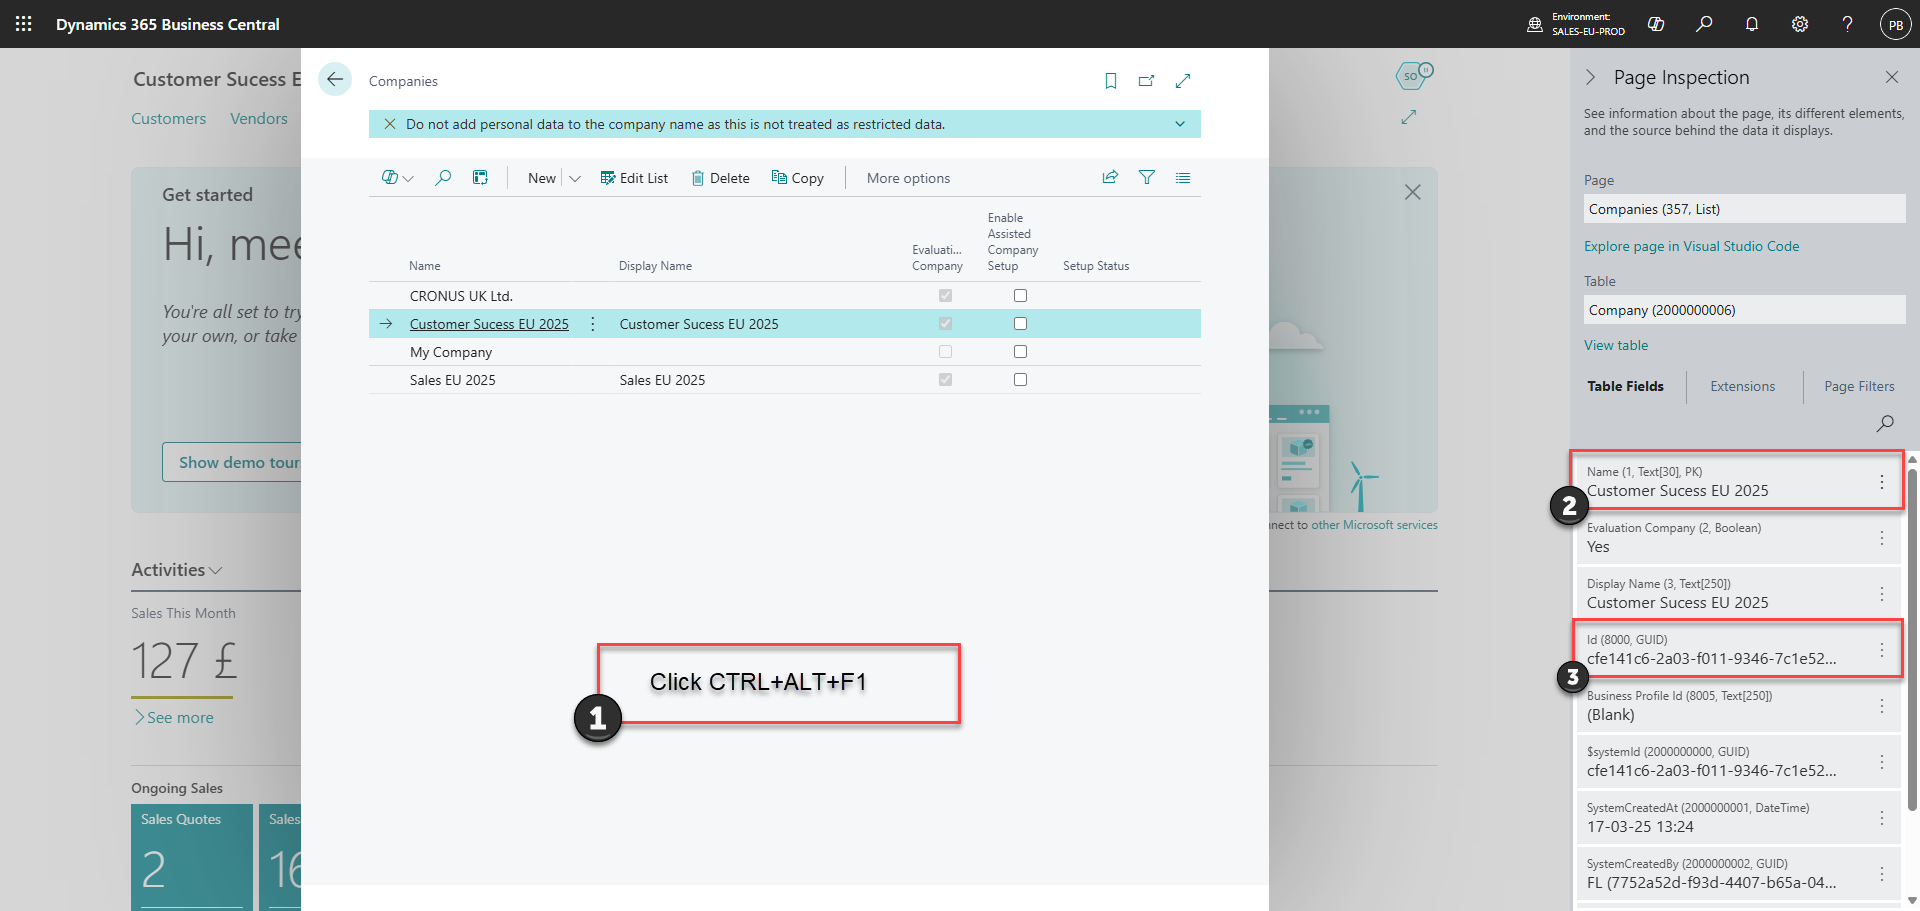The image size is (1920, 911).
Task: Click View table link
Action: tap(1616, 345)
